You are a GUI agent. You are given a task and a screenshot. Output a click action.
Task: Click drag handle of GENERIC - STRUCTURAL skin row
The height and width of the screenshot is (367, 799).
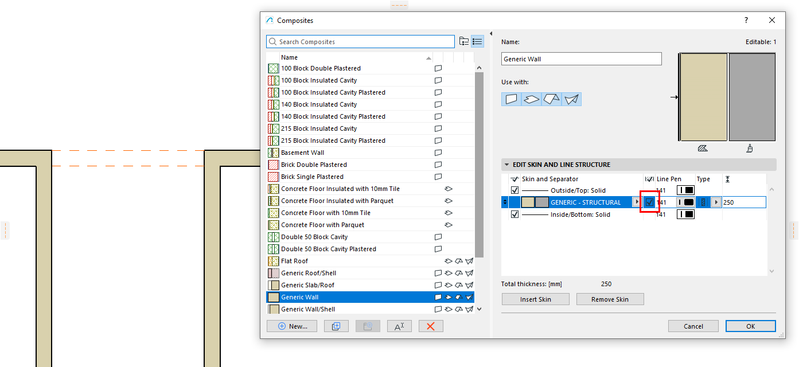(x=505, y=202)
